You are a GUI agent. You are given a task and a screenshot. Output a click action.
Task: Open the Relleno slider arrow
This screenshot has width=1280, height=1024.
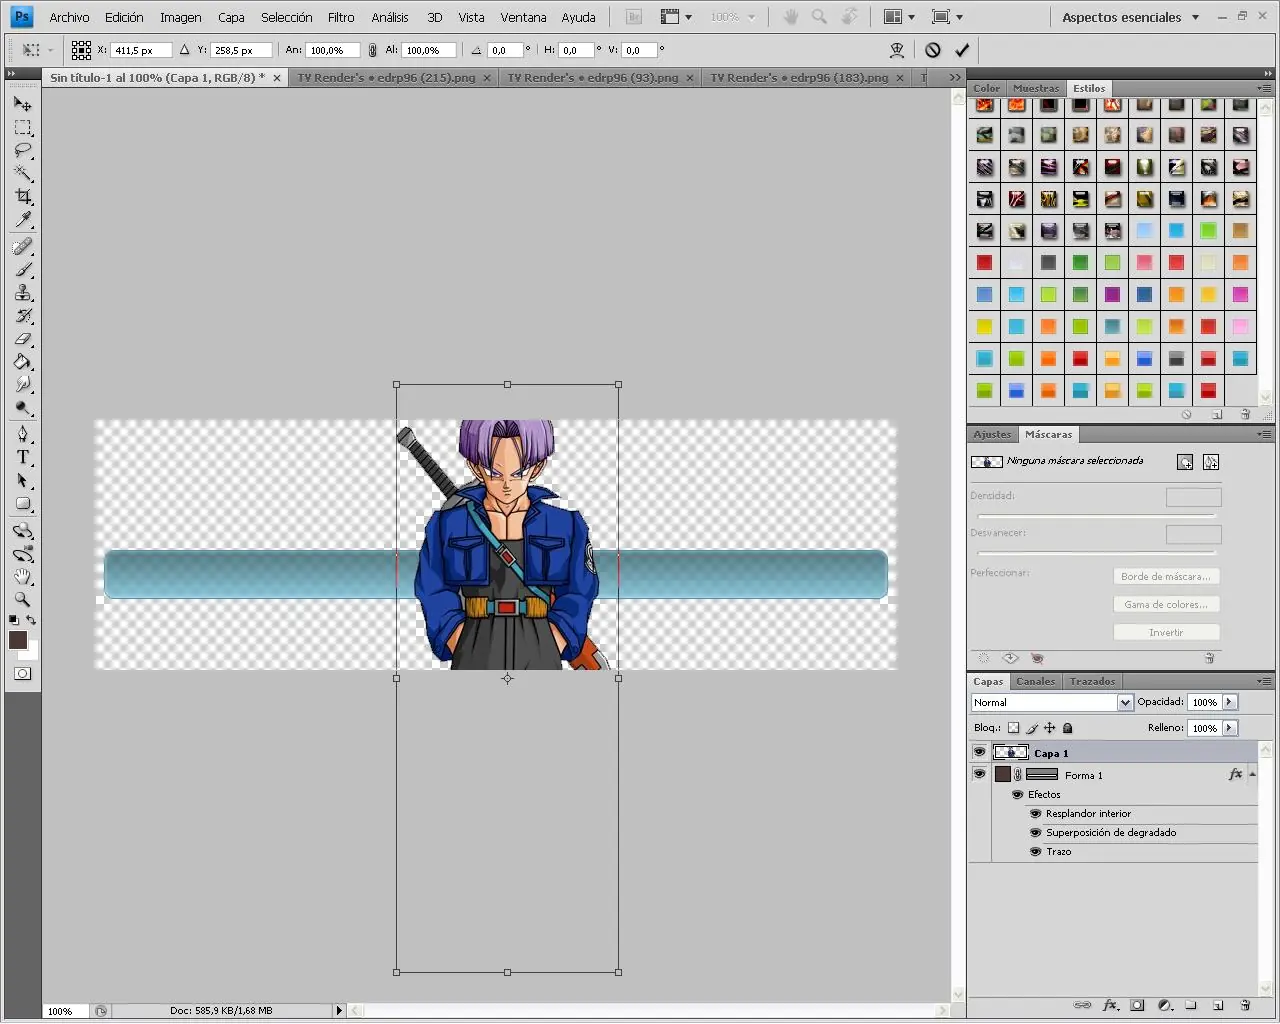point(1230,728)
